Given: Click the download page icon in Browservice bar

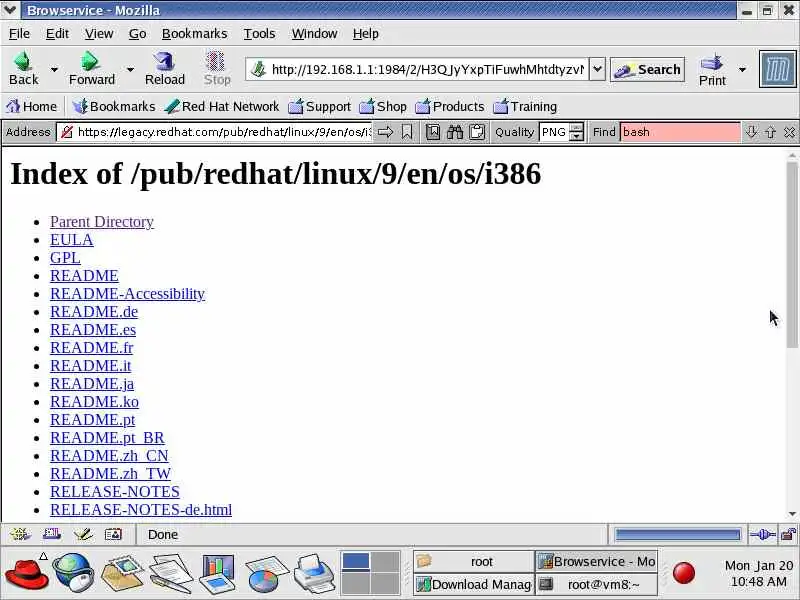Looking at the screenshot, I should click(x=433, y=132).
